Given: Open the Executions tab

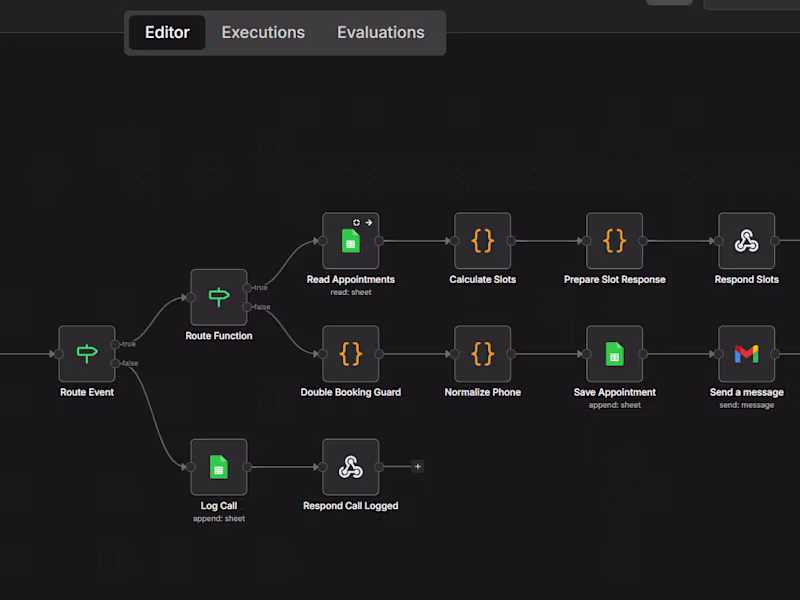Looking at the screenshot, I should (263, 33).
